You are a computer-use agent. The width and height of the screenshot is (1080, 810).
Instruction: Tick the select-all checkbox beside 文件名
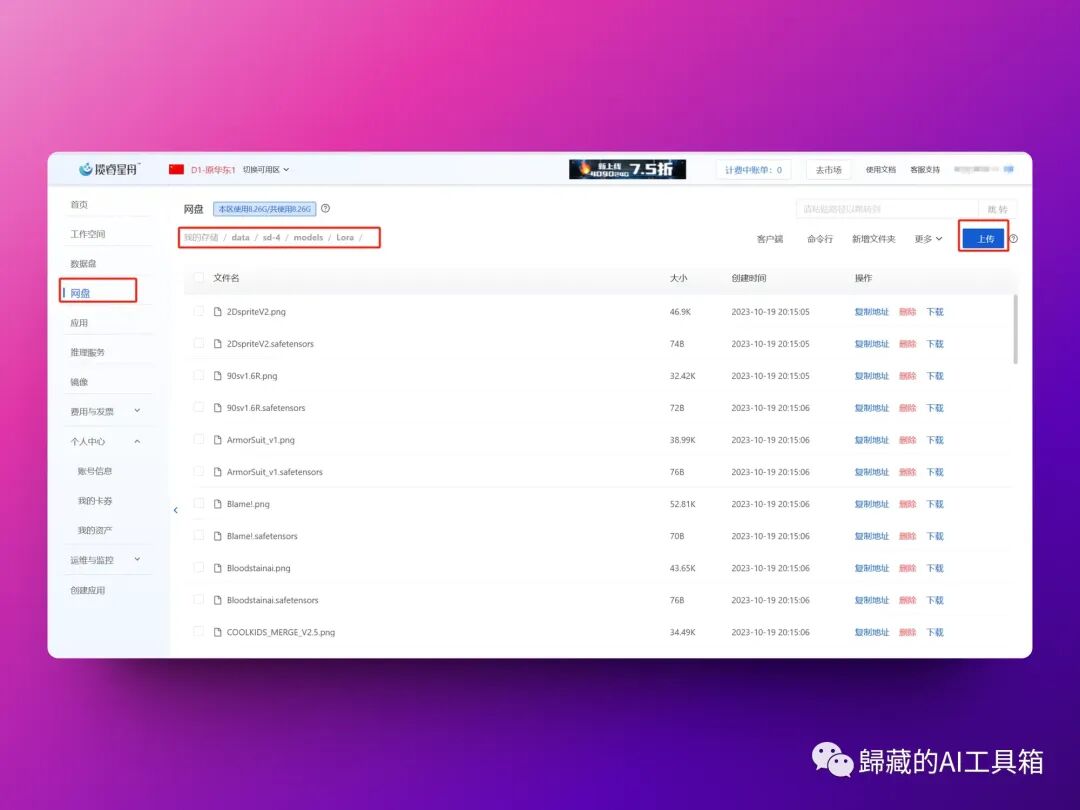pos(199,278)
